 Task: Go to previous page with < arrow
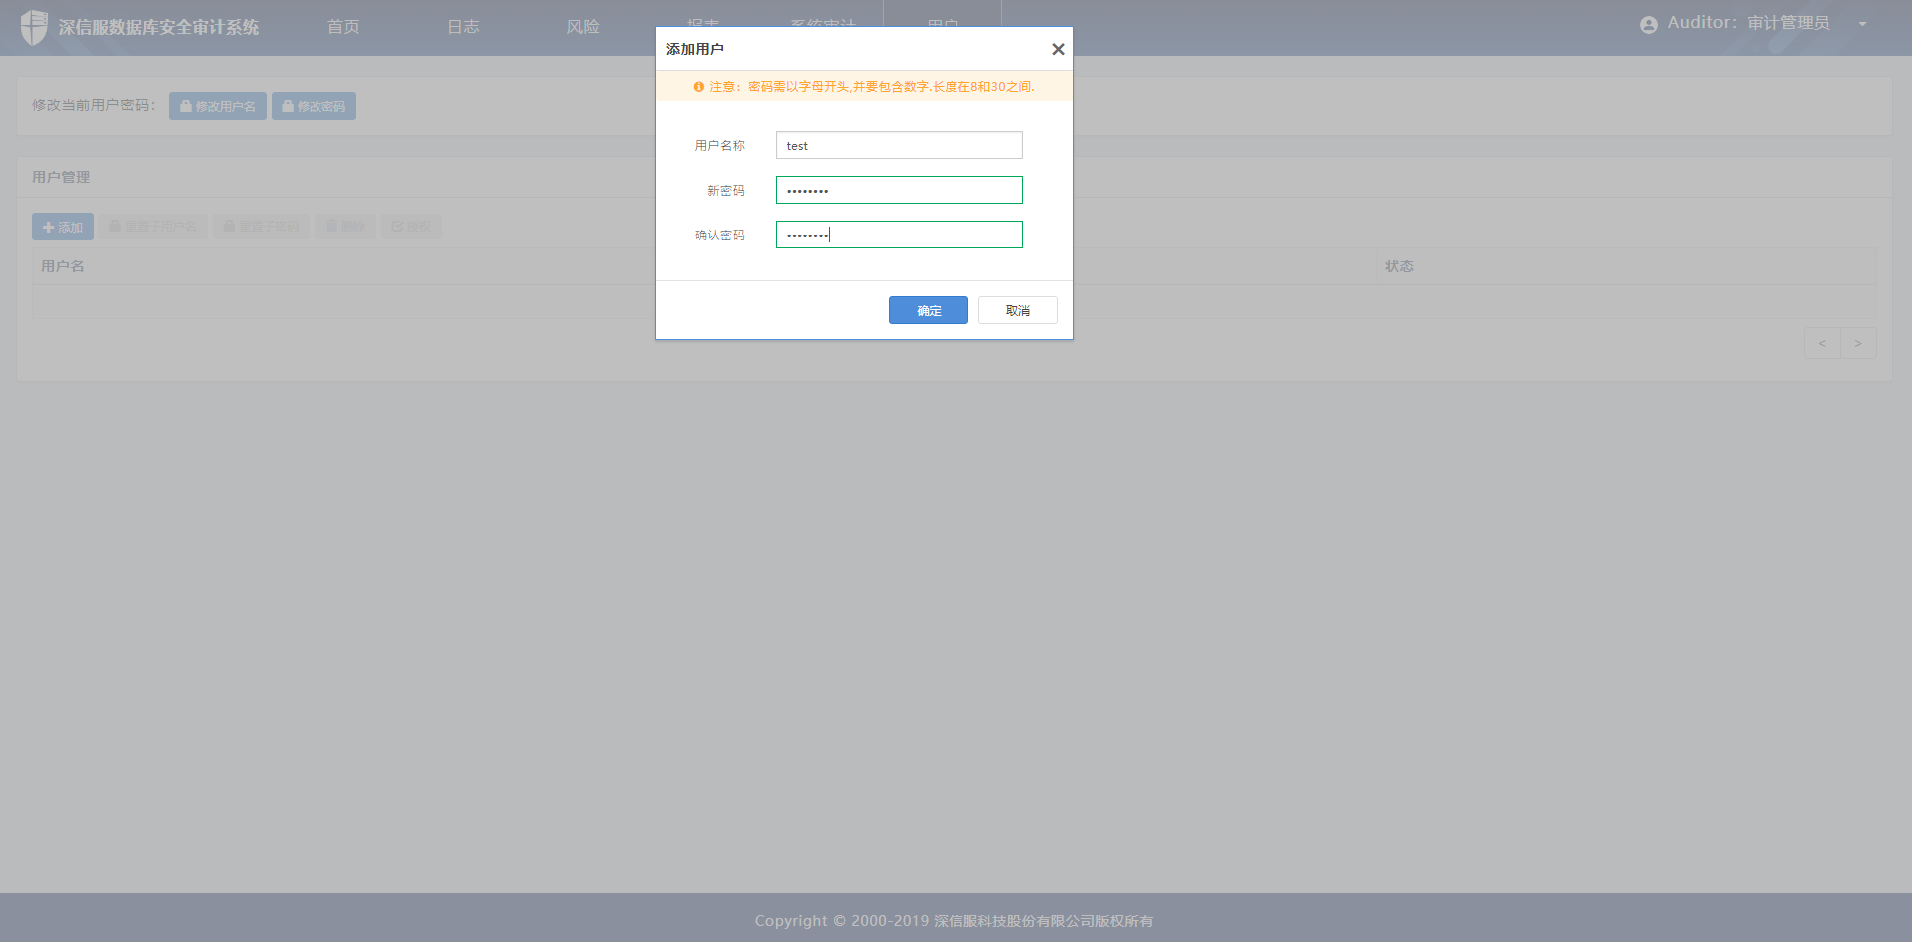point(1822,343)
